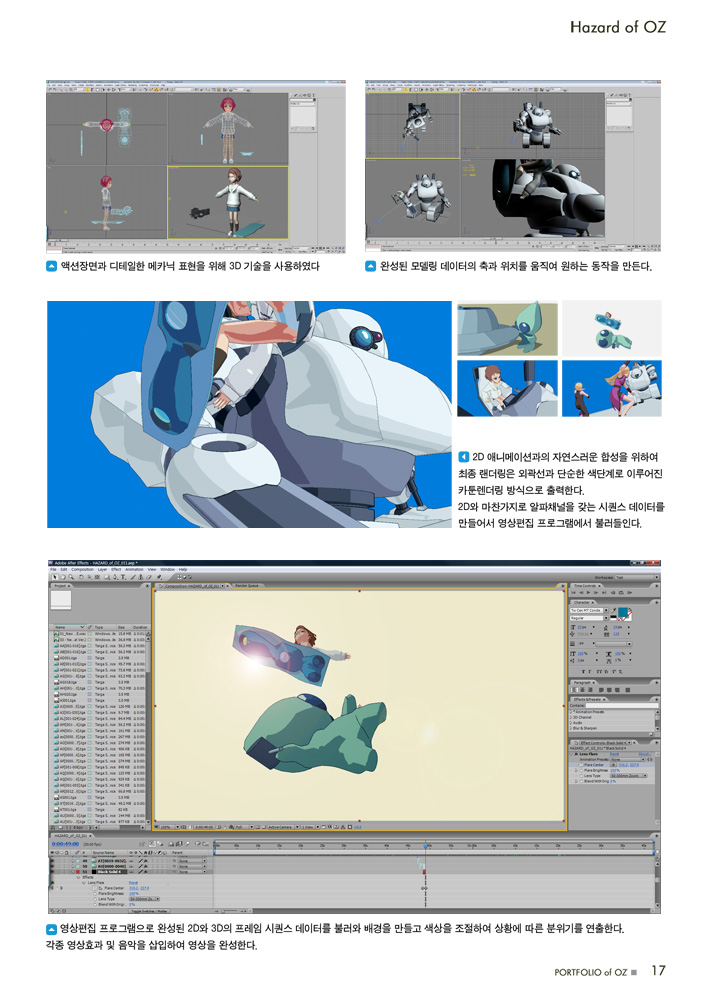Left-align text in Paragraph panel
Screen dimensions: 704x1000
coord(575,690)
